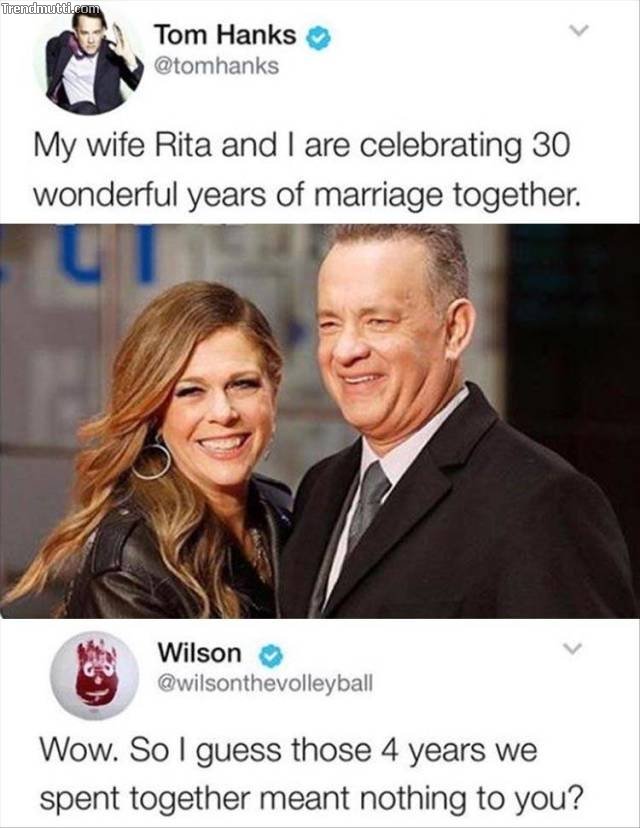Viewport: 640px width, 828px height.
Task: Click the 30 years of marriage tweet text
Action: click(x=307, y=170)
